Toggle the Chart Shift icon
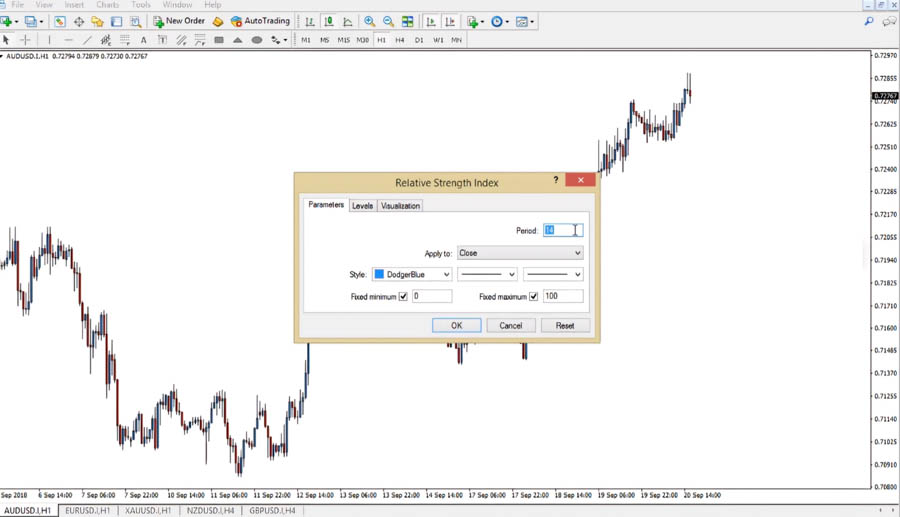This screenshot has height=517, width=900. (x=450, y=21)
